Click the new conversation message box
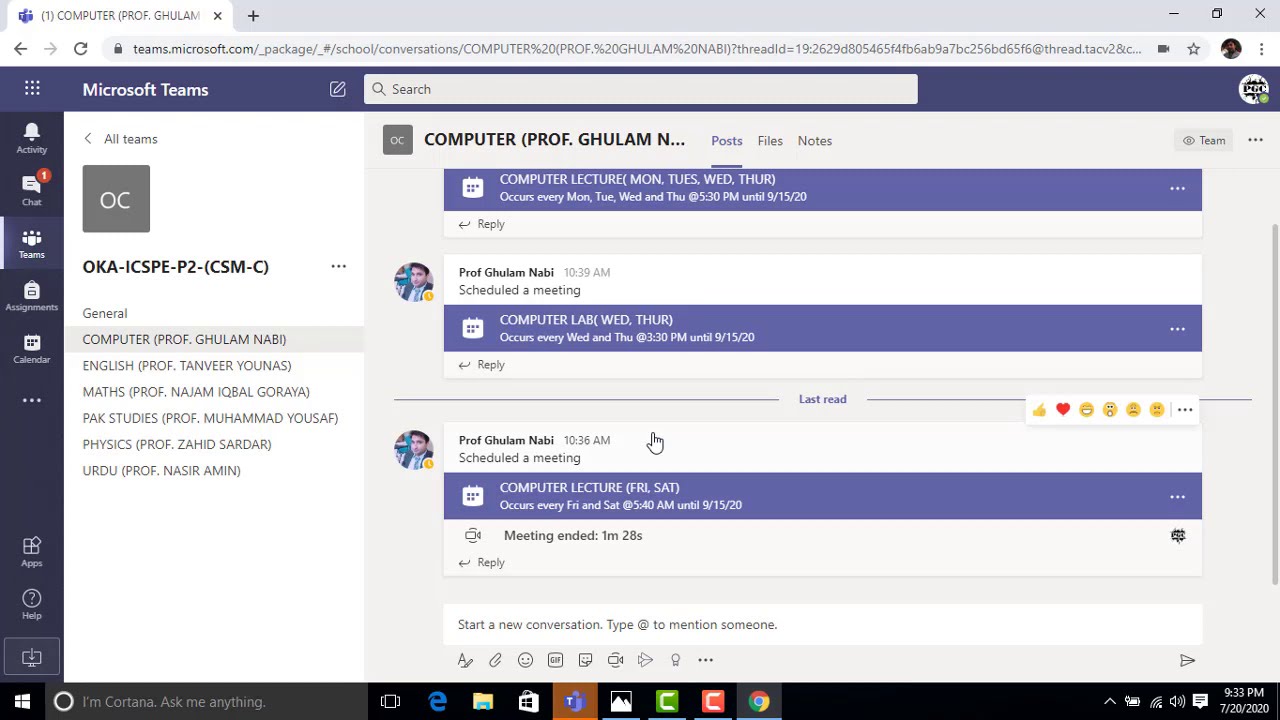Viewport: 1280px width, 720px height. tap(823, 624)
